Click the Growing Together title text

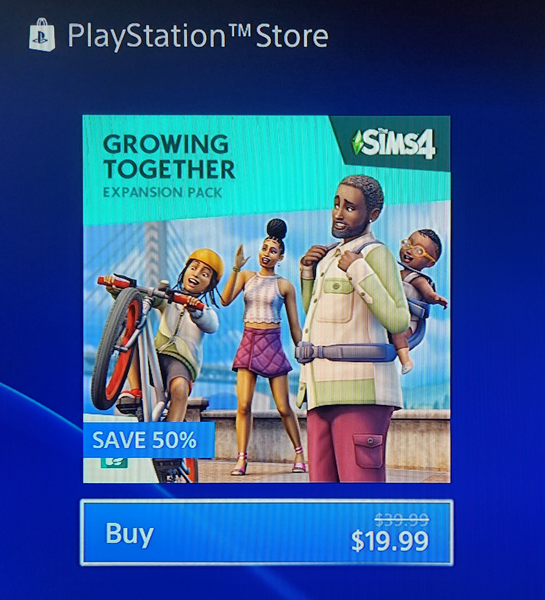pos(168,157)
